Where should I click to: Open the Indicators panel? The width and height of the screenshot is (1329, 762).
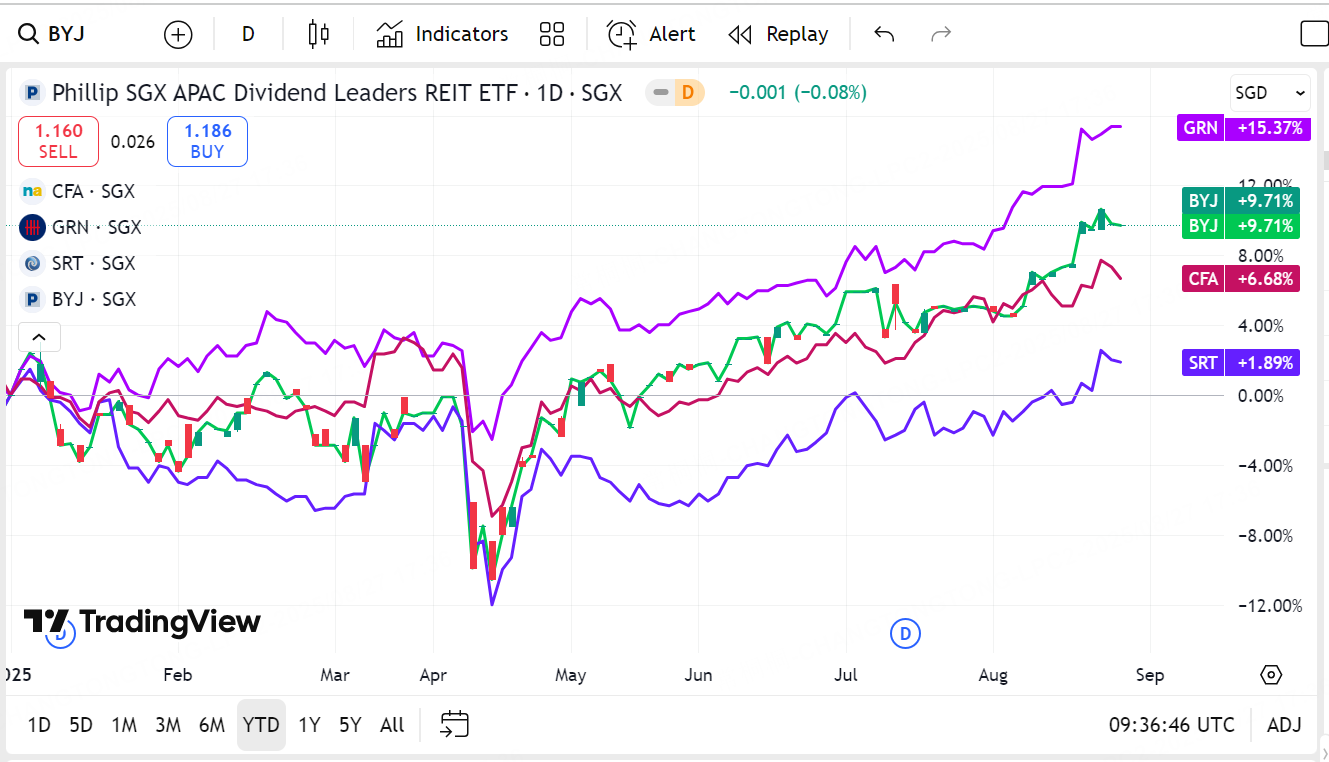pyautogui.click(x=442, y=34)
